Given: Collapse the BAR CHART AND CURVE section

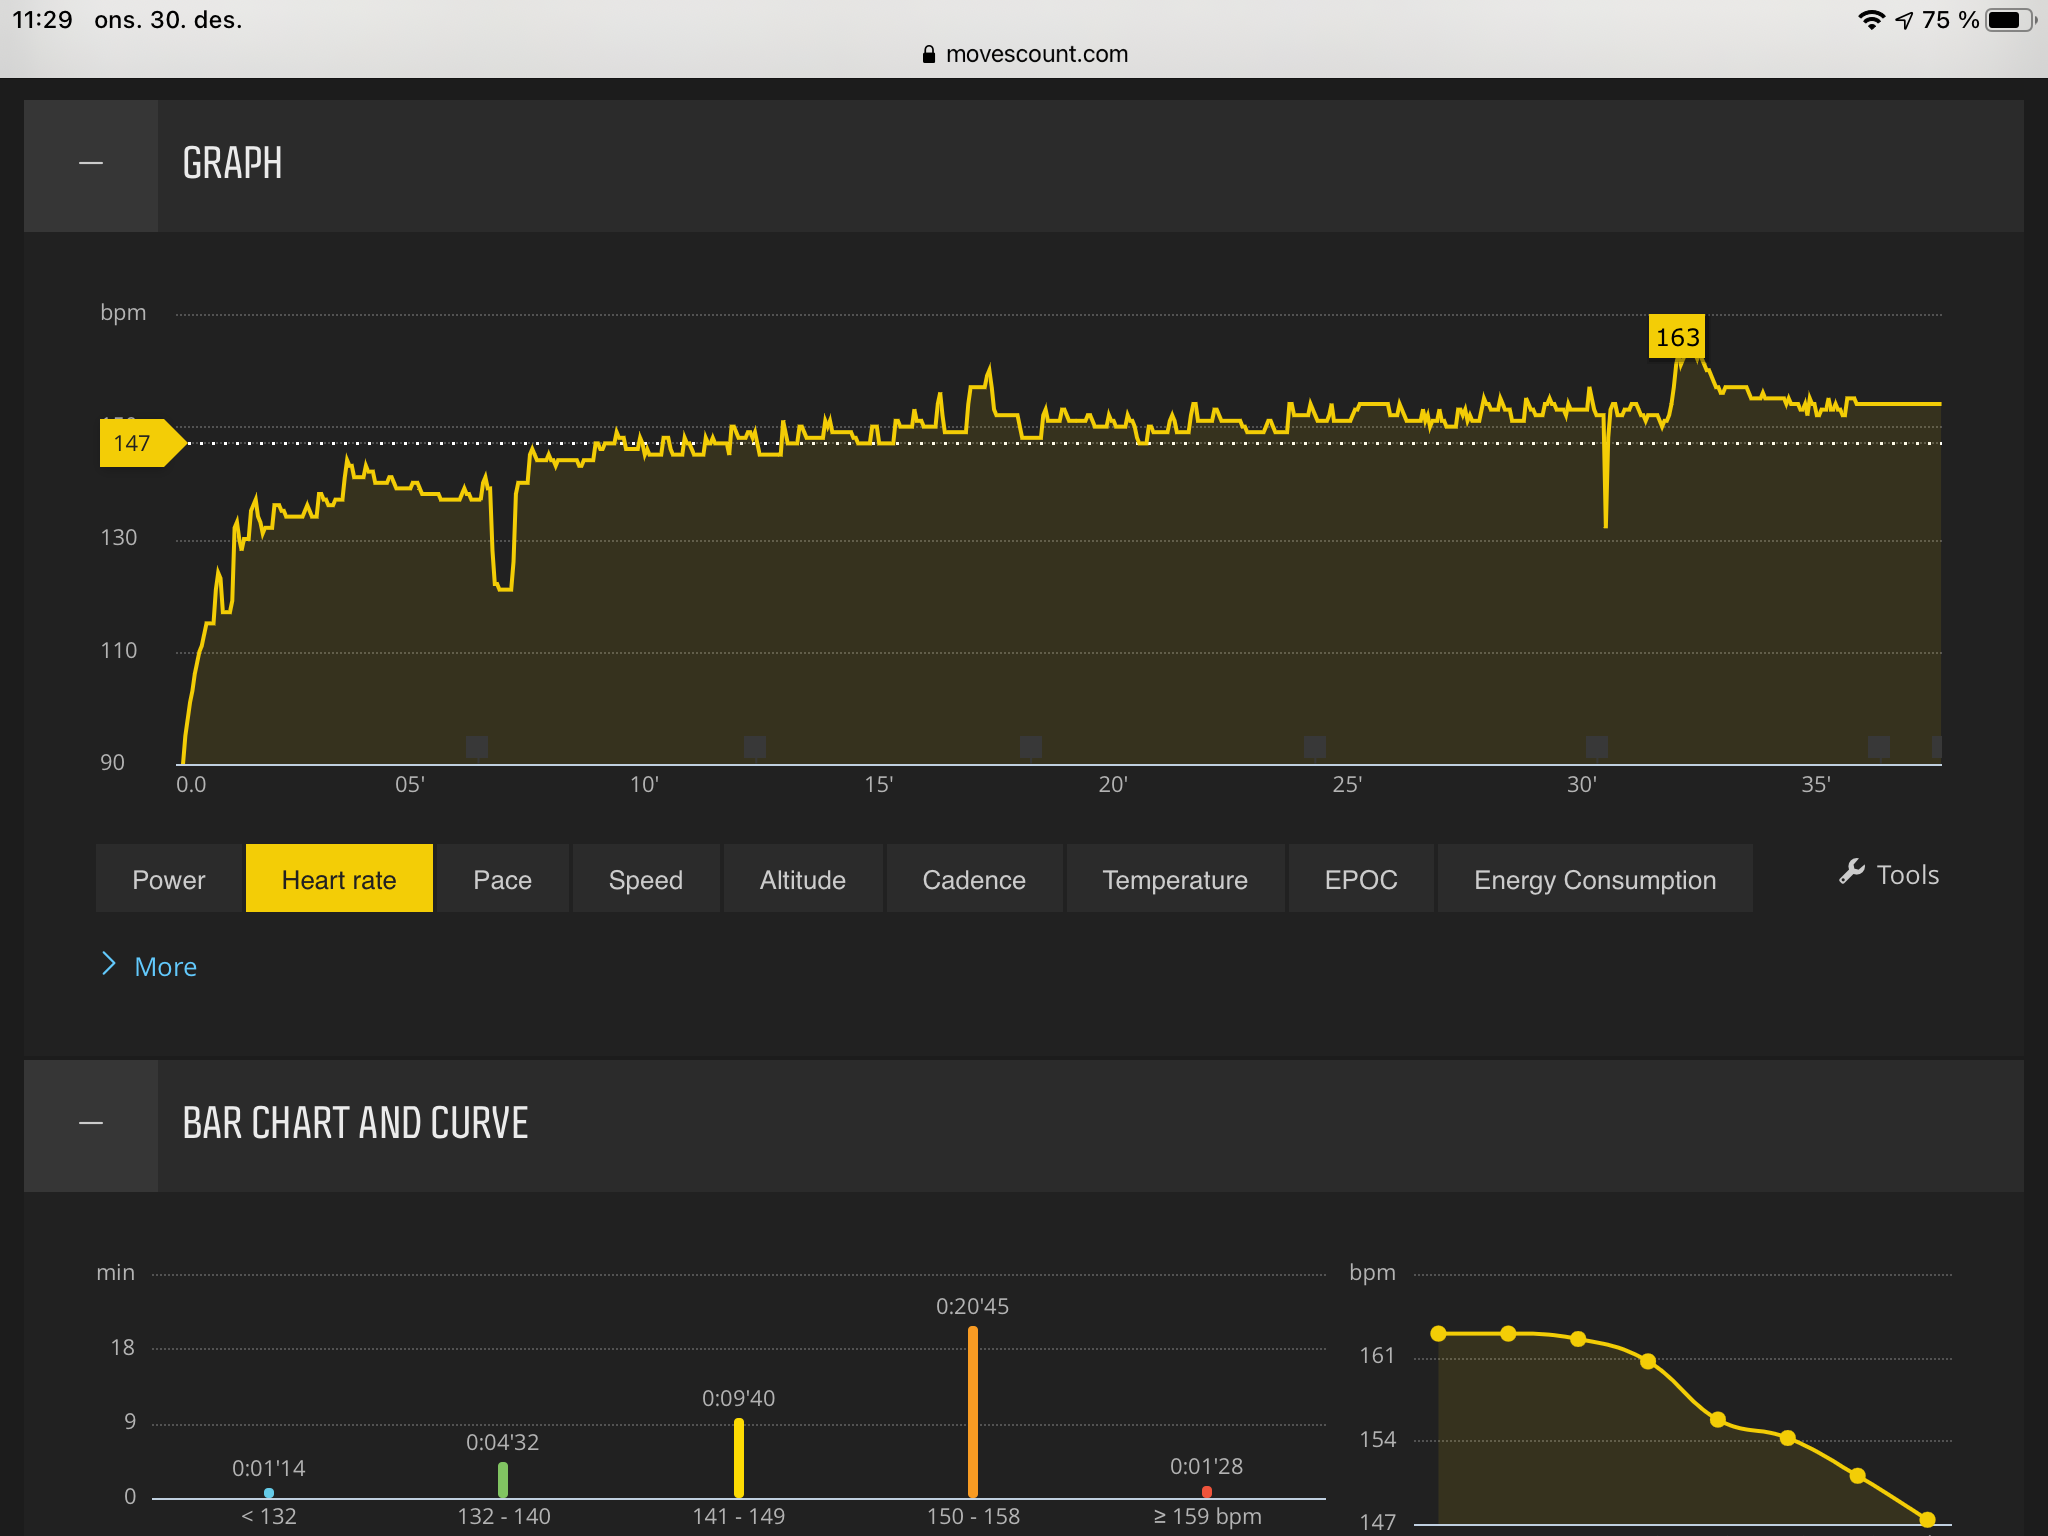Looking at the screenshot, I should point(91,1124).
